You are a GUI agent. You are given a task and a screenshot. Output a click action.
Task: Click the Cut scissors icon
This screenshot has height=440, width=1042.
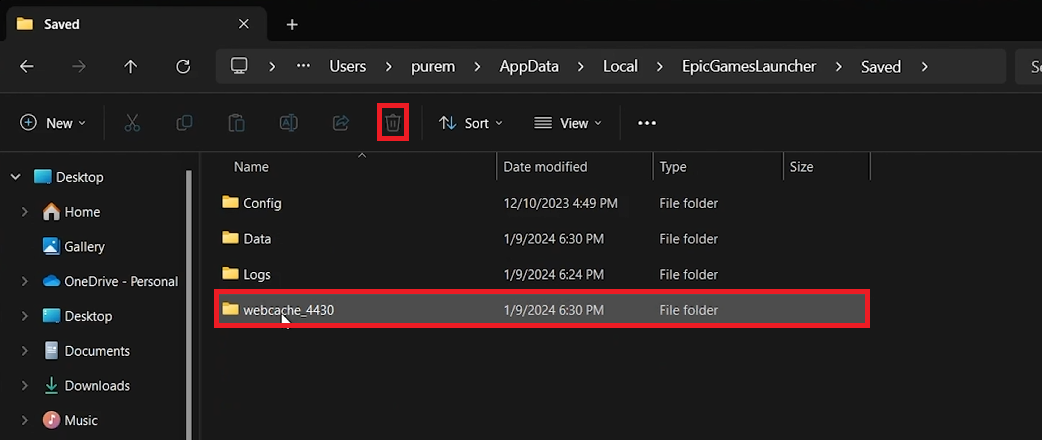132,123
